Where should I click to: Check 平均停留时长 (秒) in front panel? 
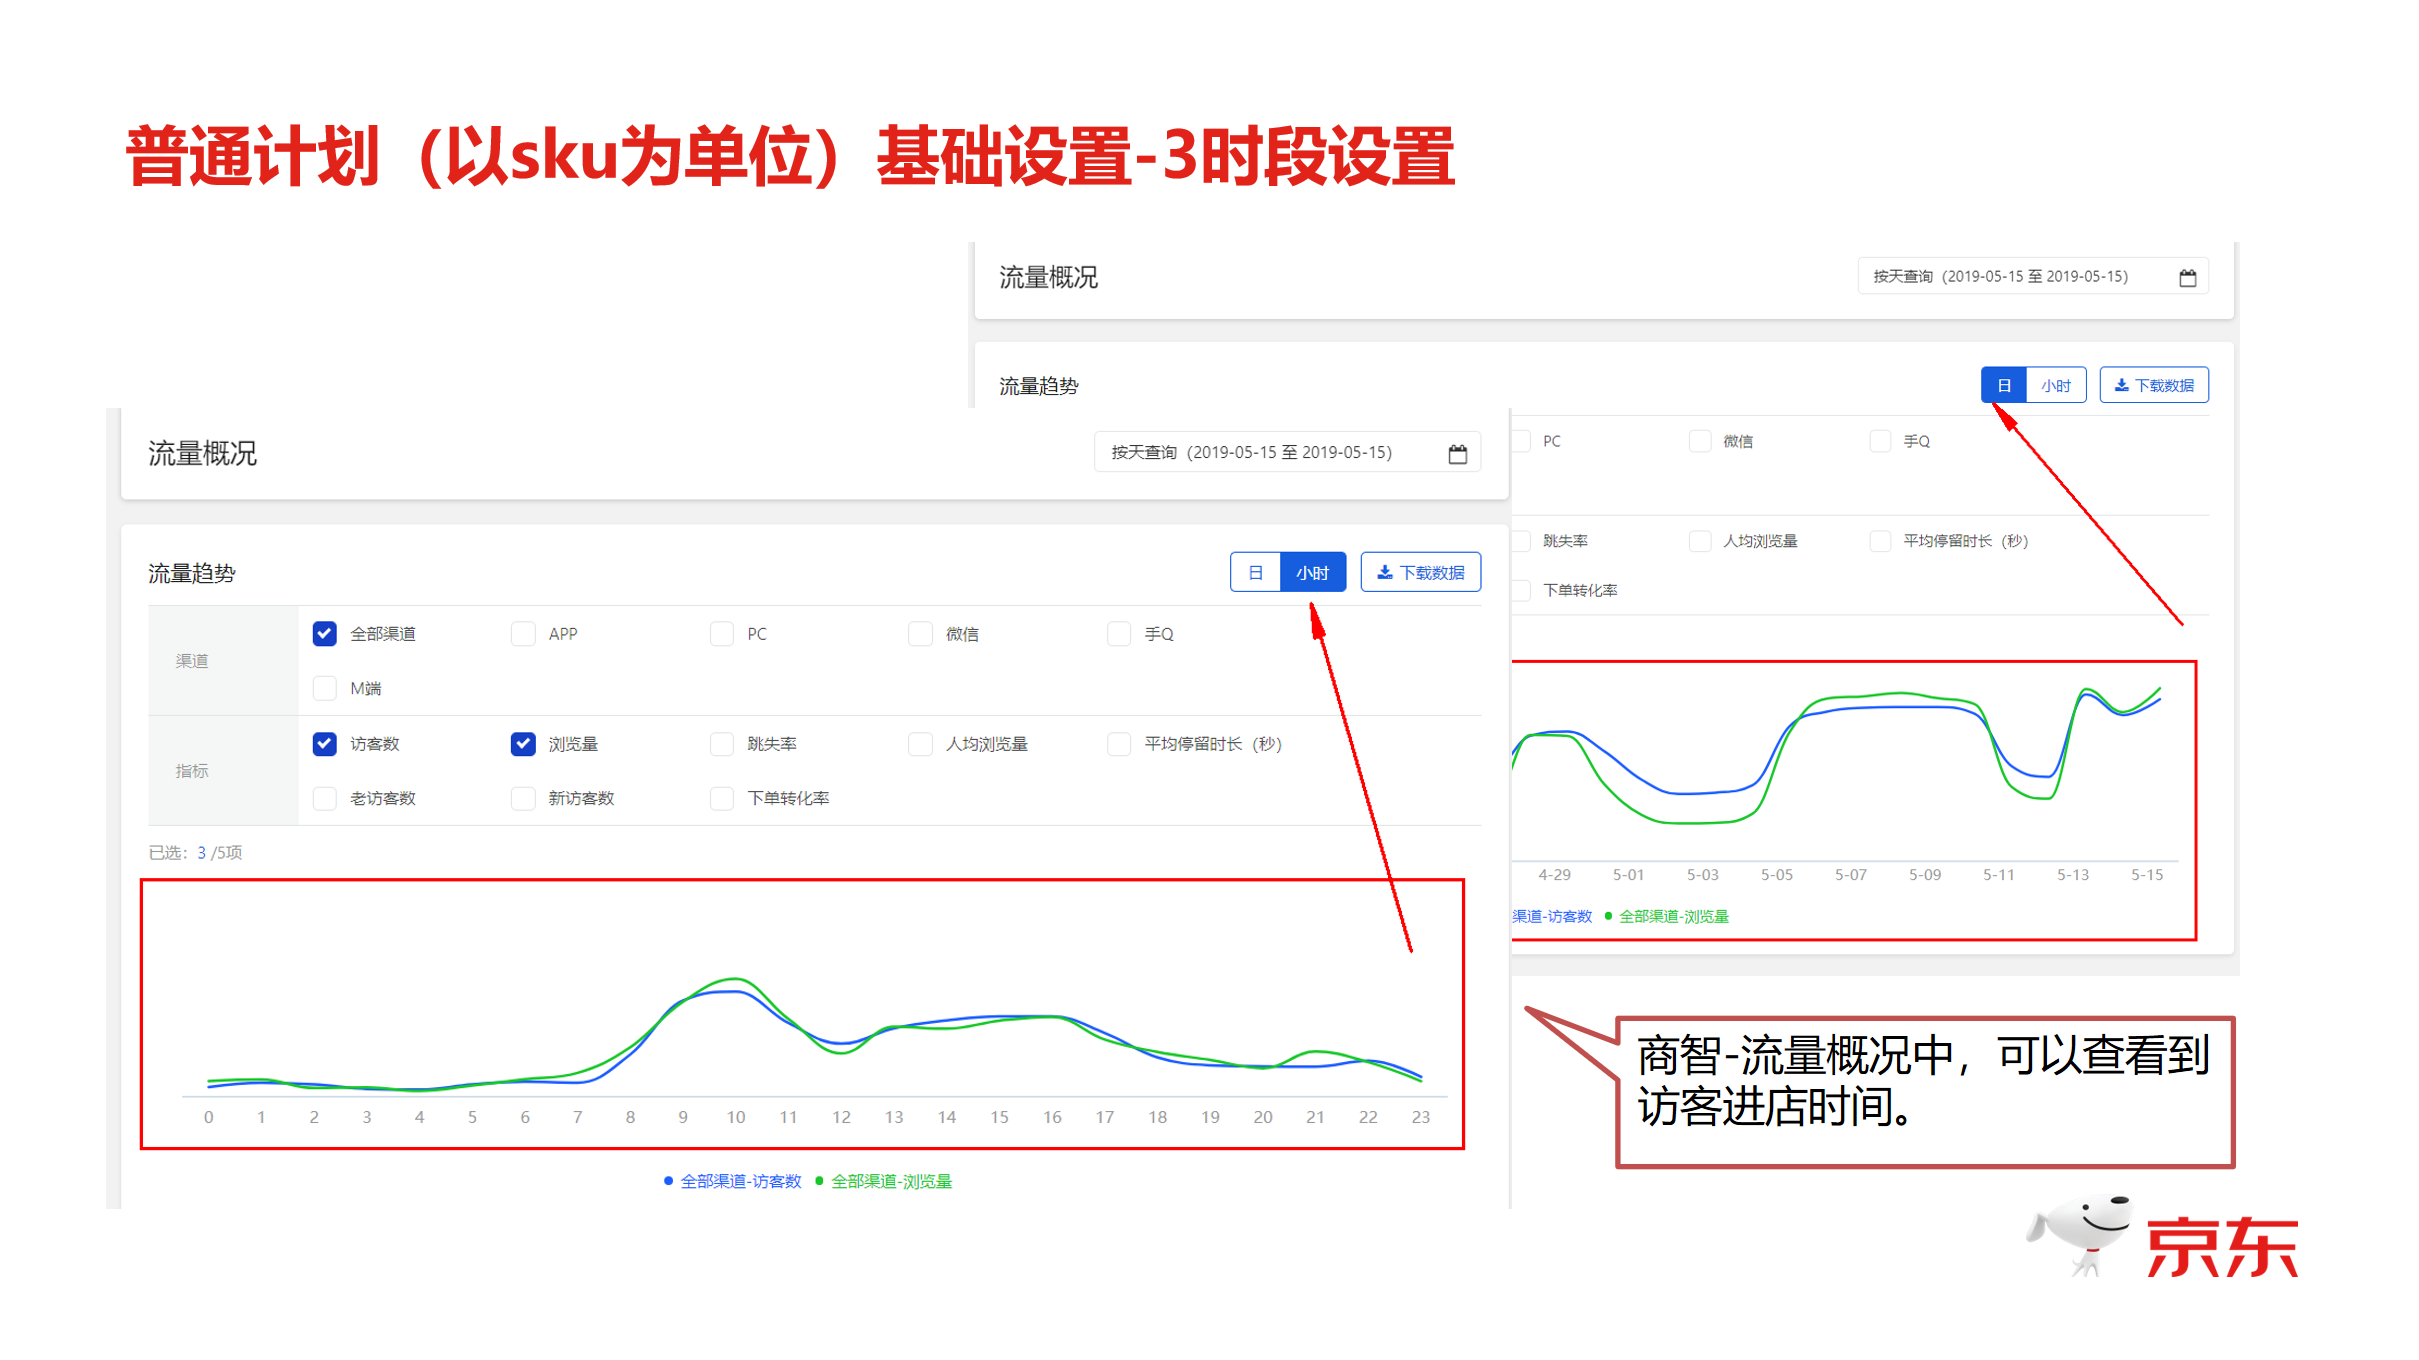1119,744
